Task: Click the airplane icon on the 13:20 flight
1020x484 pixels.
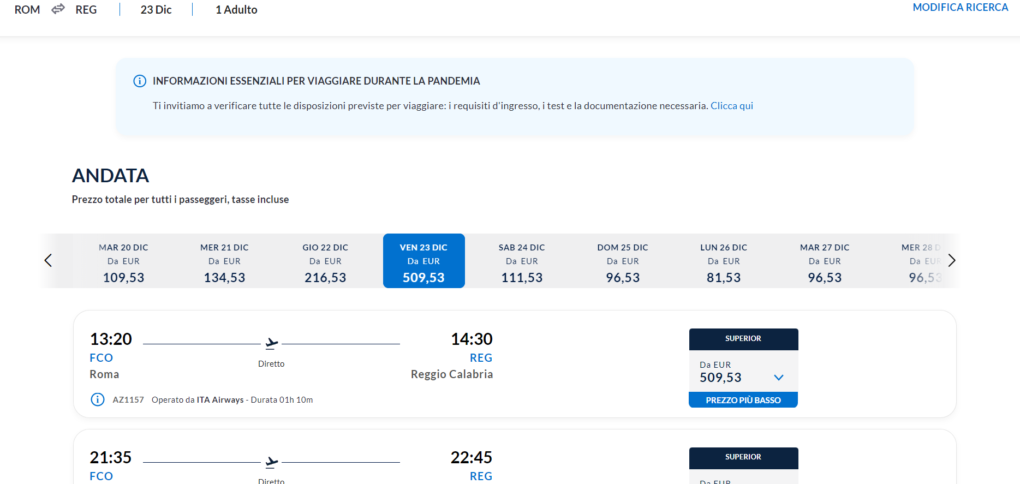Action: [271, 343]
